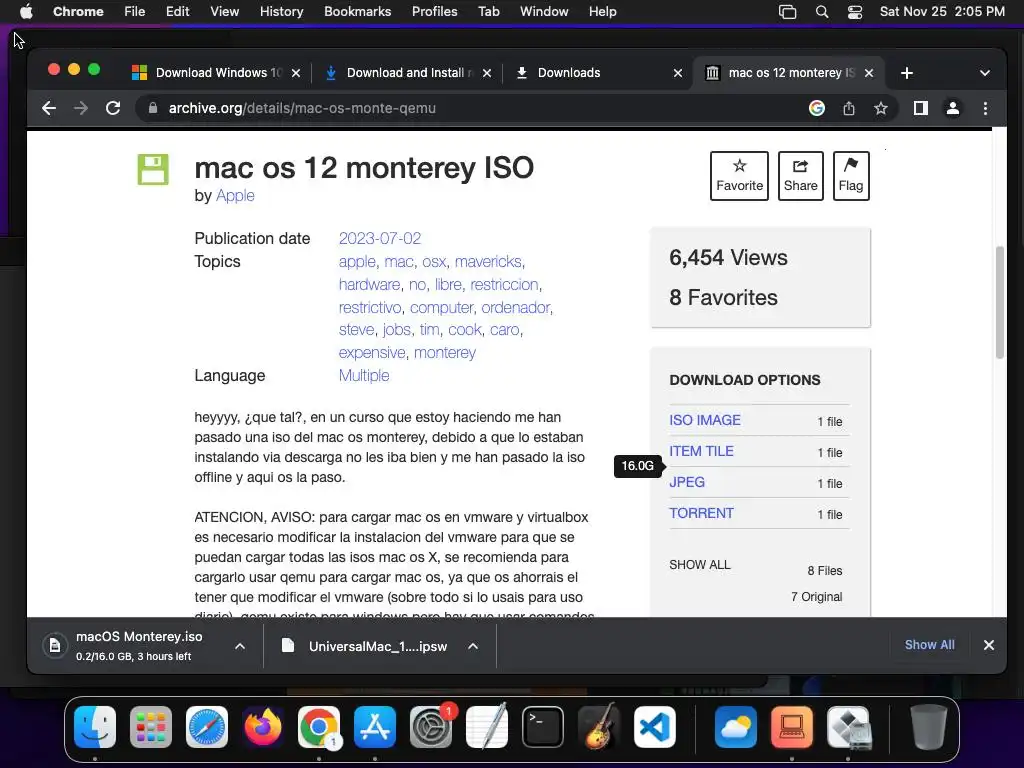Click the forward navigation arrow
This screenshot has width=1024, height=768.
pos(81,108)
